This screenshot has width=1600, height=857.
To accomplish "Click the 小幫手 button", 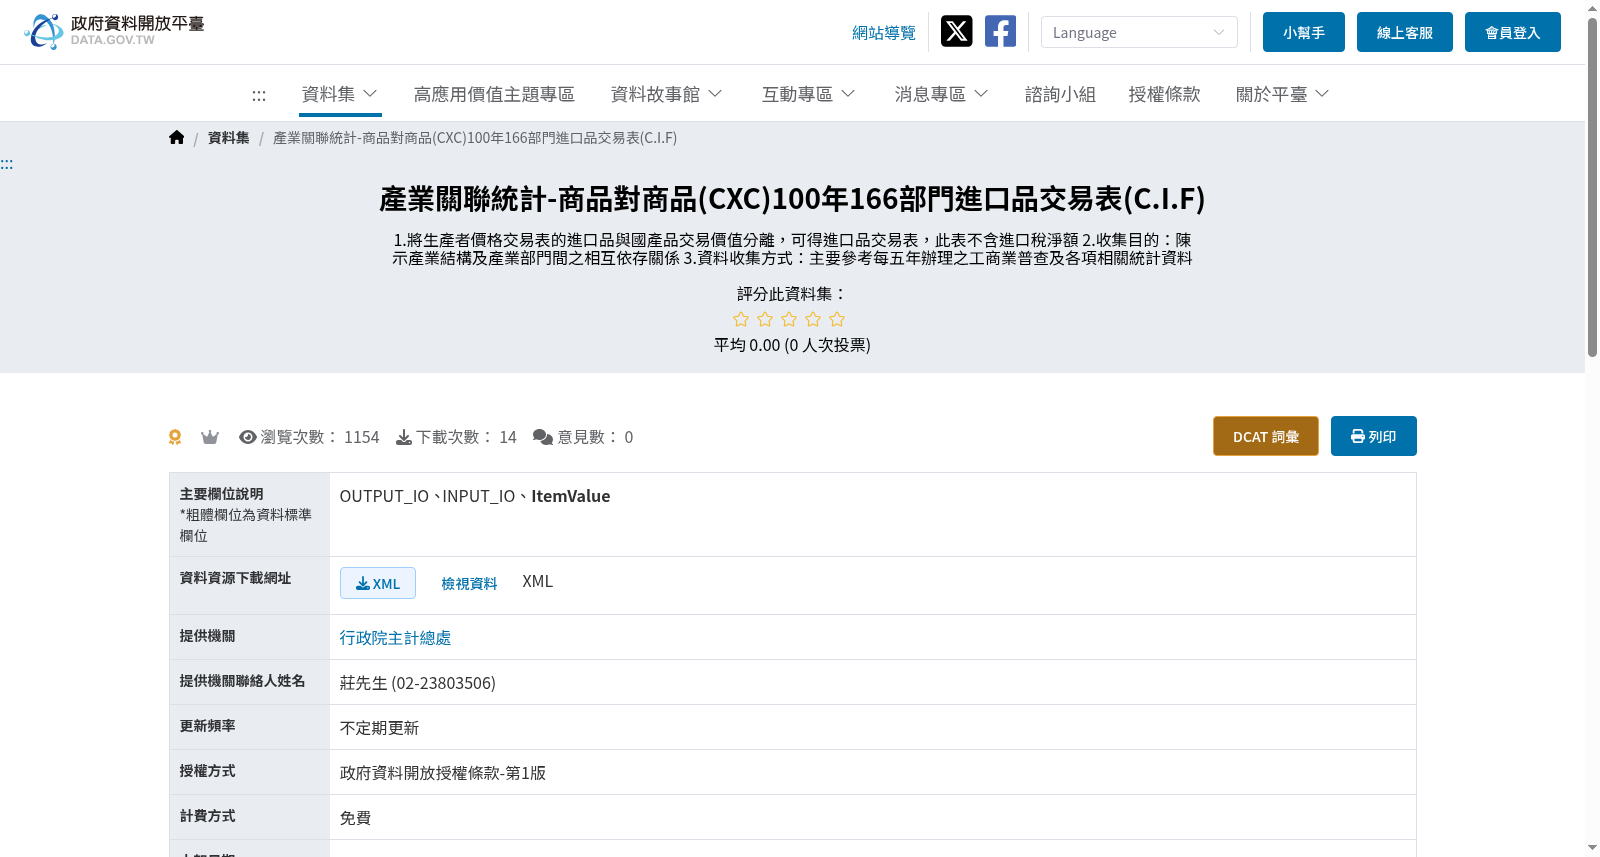I will 1304,32.
